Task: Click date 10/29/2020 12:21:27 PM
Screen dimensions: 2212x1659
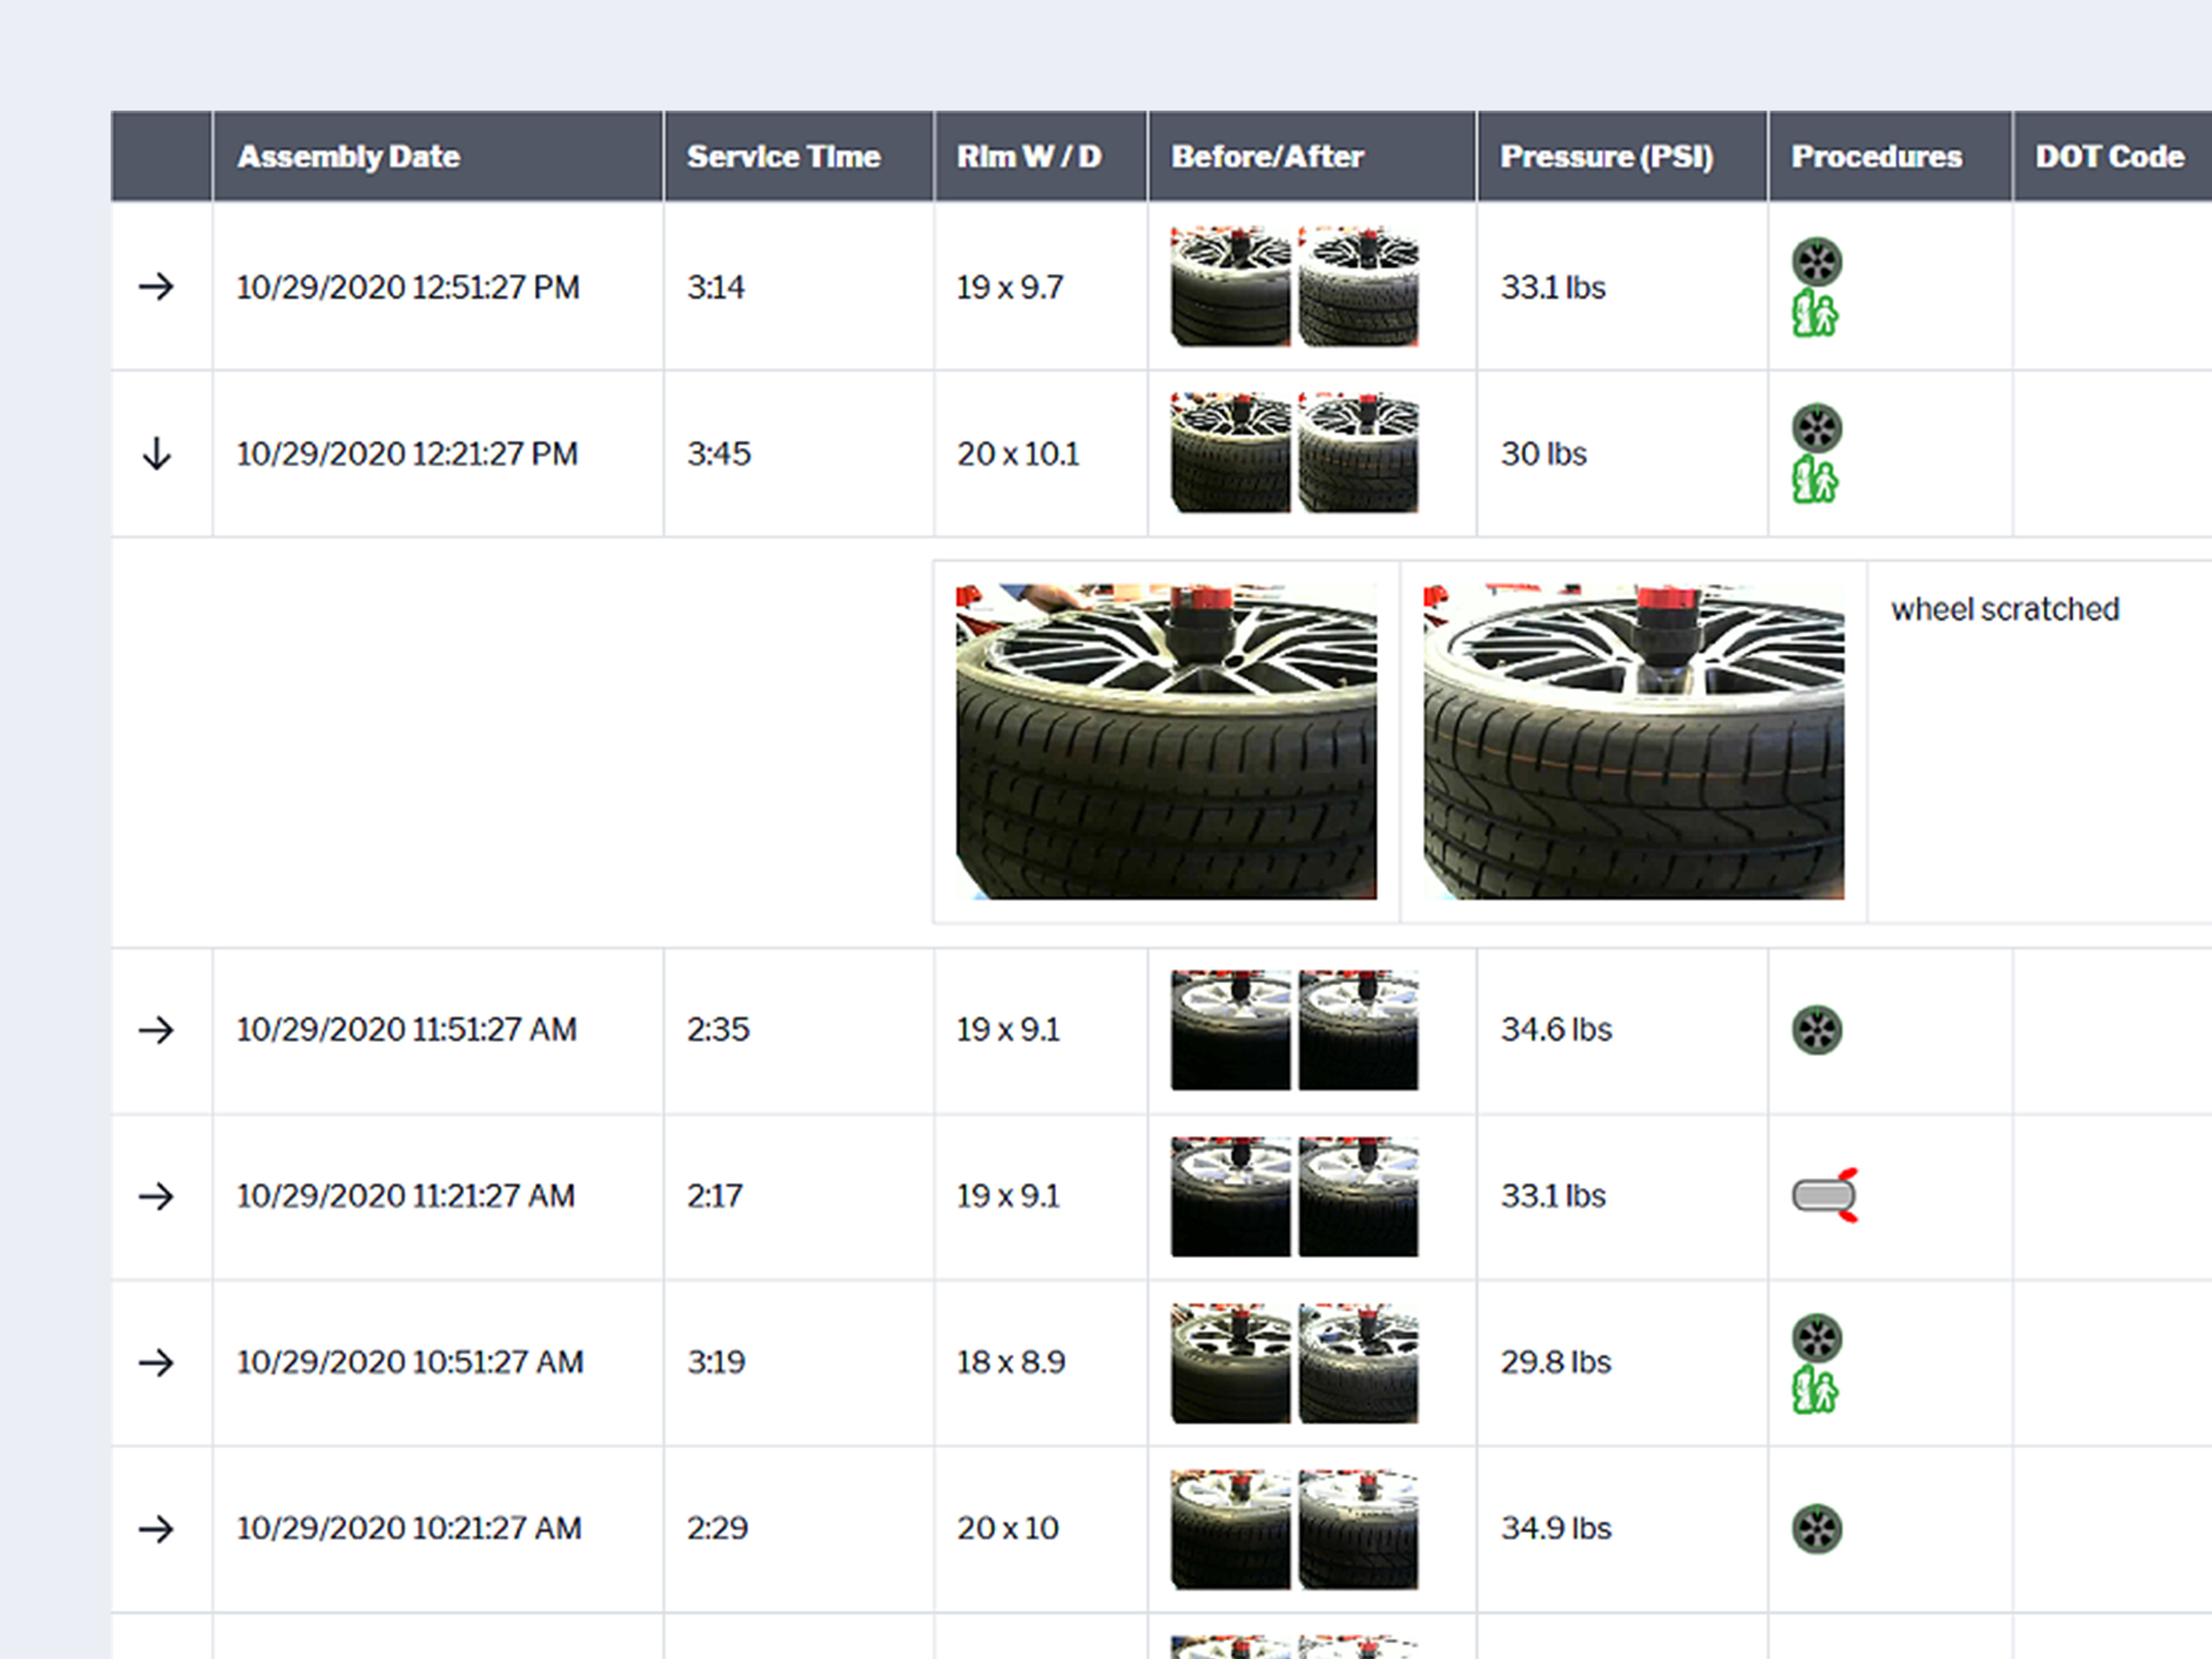Action: 407,454
